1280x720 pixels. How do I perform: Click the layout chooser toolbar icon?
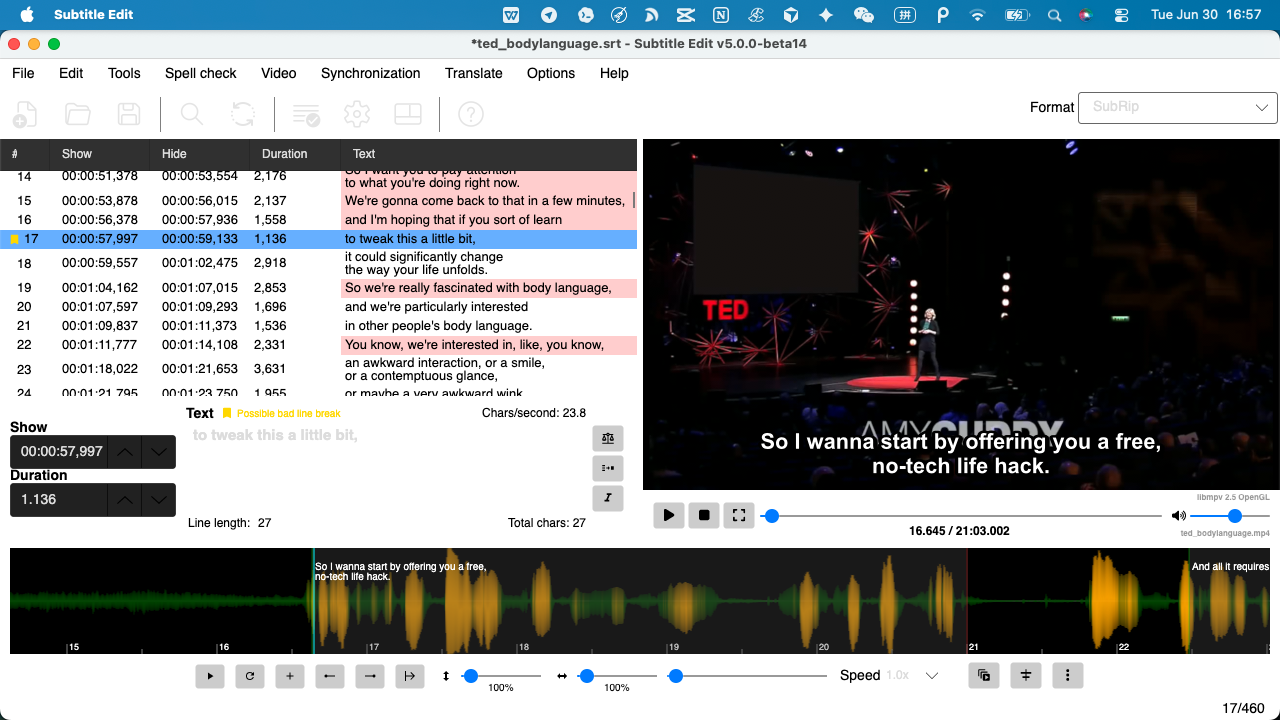coord(408,114)
